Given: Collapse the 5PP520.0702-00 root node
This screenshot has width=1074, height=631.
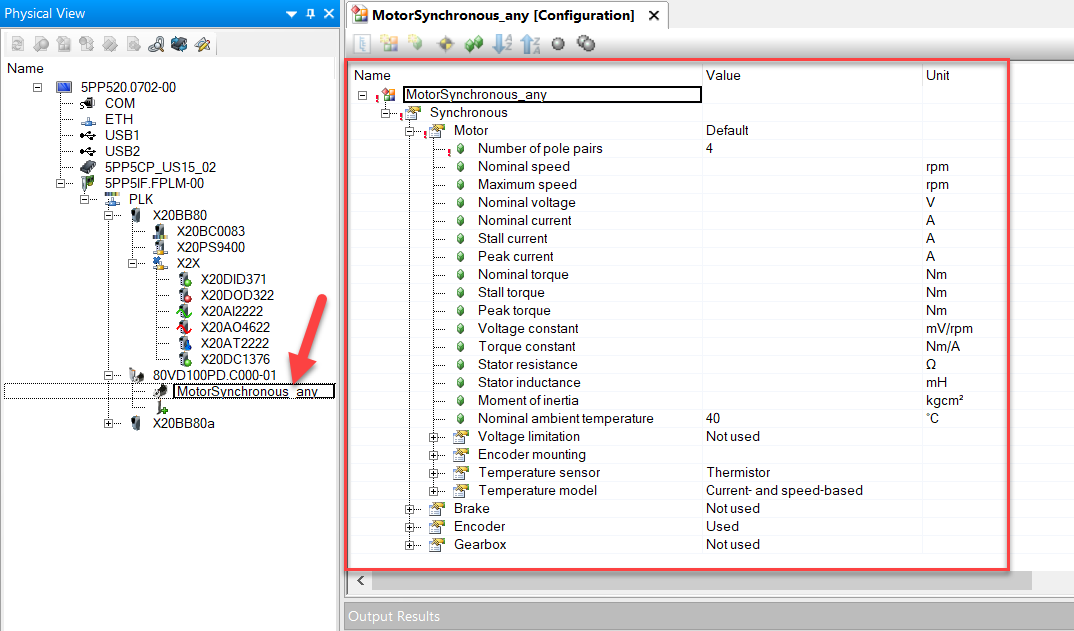Looking at the screenshot, I should 38,88.
